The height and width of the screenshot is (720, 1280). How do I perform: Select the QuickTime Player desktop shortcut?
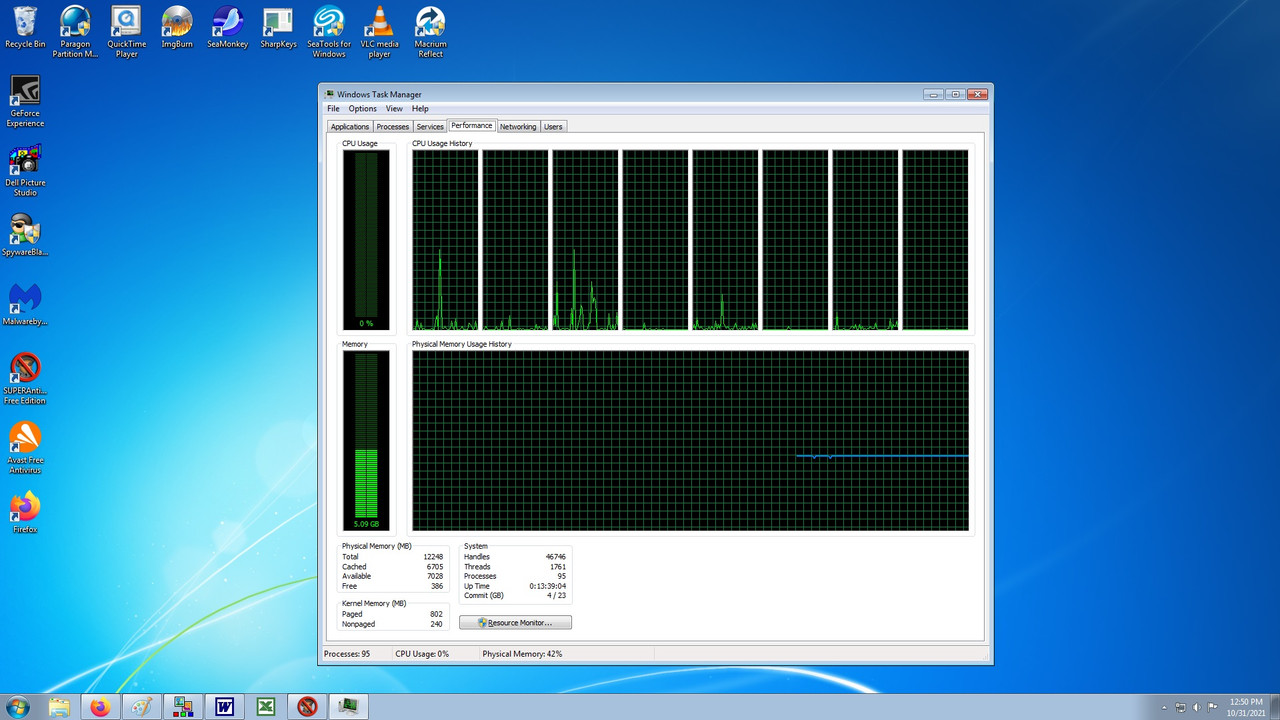click(x=126, y=31)
